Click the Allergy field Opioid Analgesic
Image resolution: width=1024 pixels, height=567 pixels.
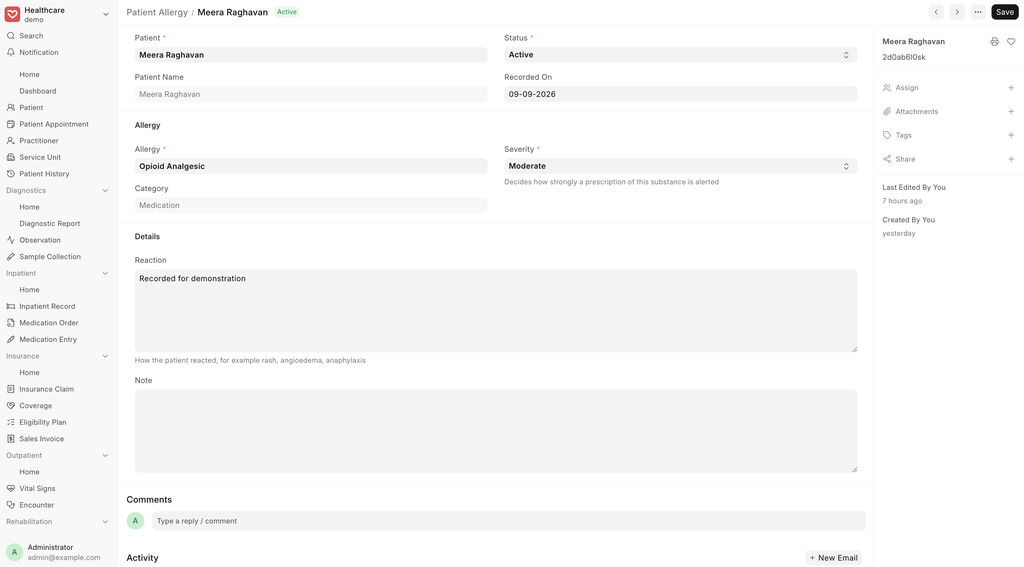point(311,166)
